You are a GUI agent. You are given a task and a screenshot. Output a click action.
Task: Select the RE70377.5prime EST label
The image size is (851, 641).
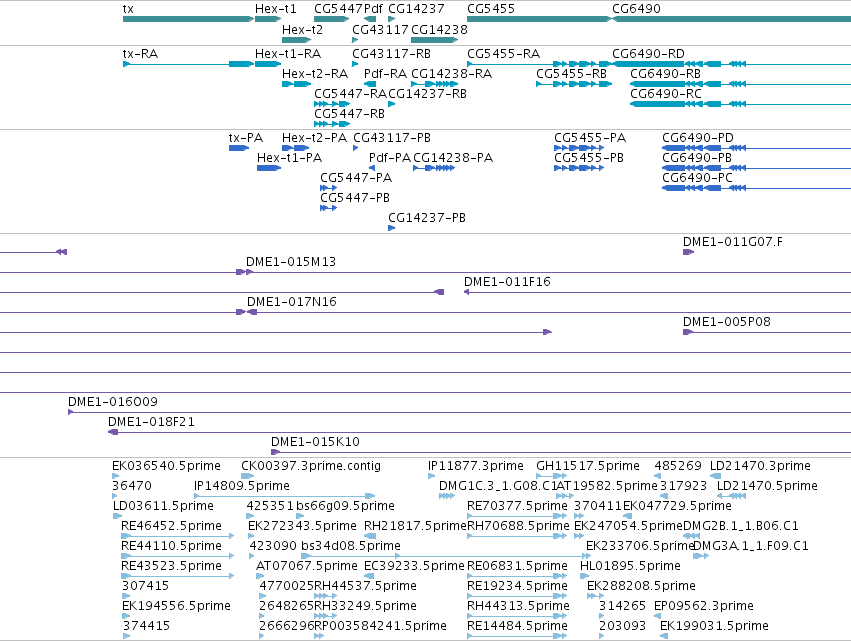517,506
